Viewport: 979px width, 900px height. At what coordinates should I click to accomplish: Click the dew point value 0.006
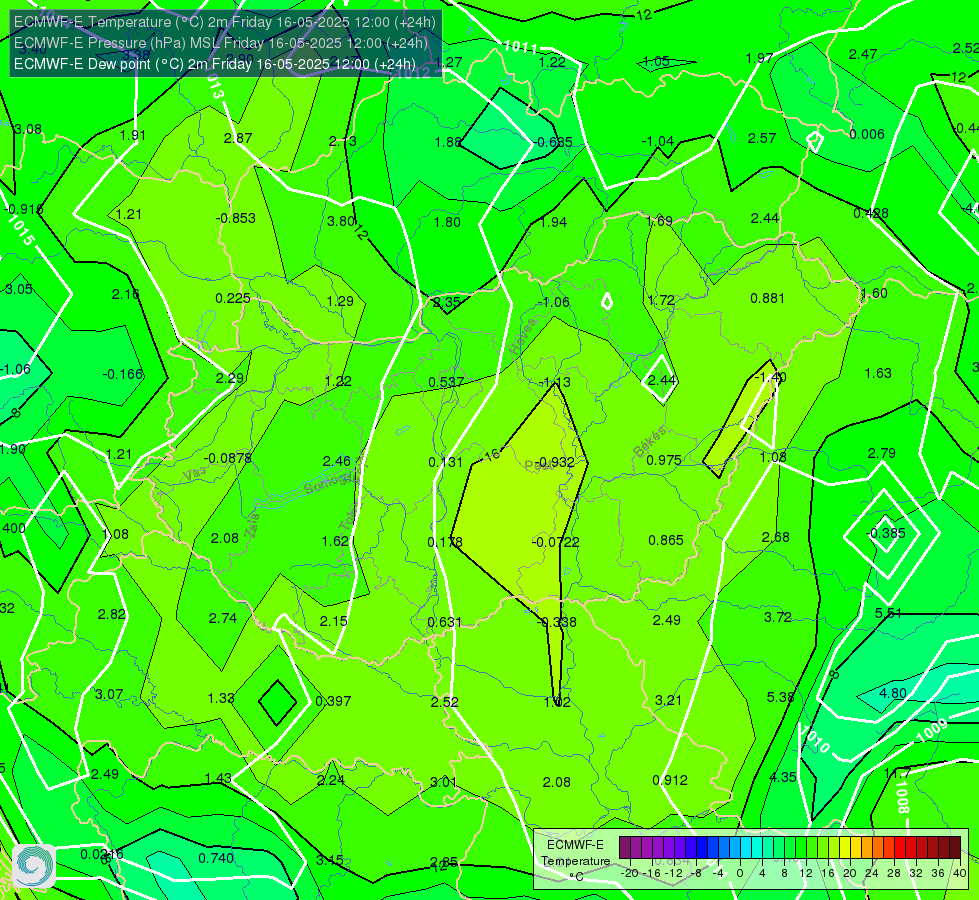(867, 134)
